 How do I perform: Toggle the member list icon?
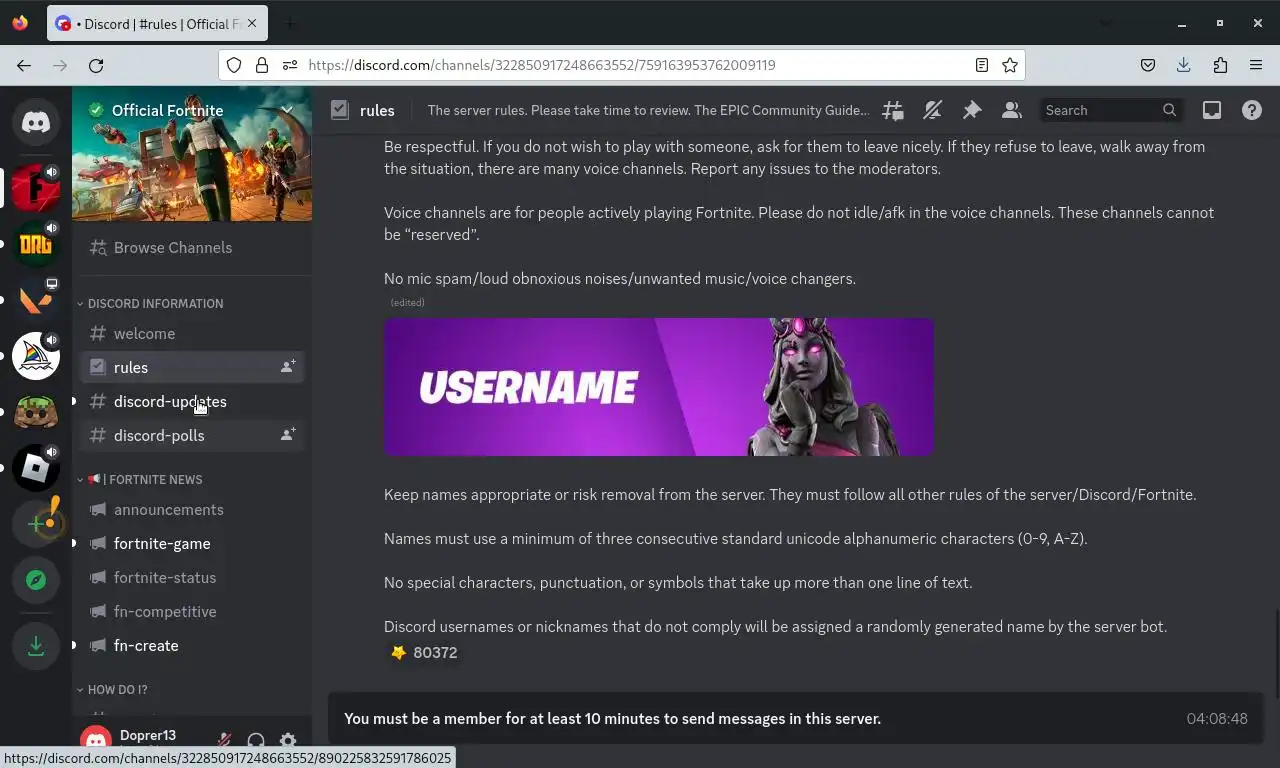(x=1012, y=110)
